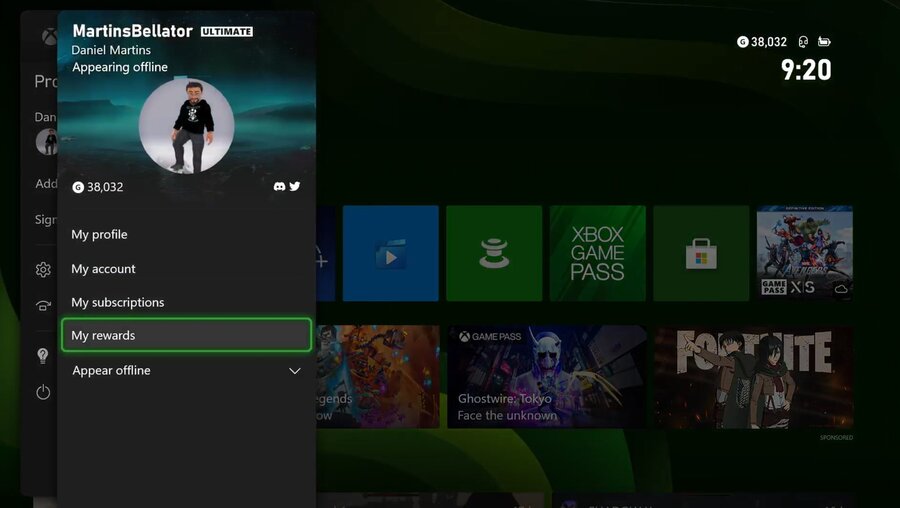The width and height of the screenshot is (900, 508).
Task: Click the Appear offline chevron arrow
Action: coord(294,371)
